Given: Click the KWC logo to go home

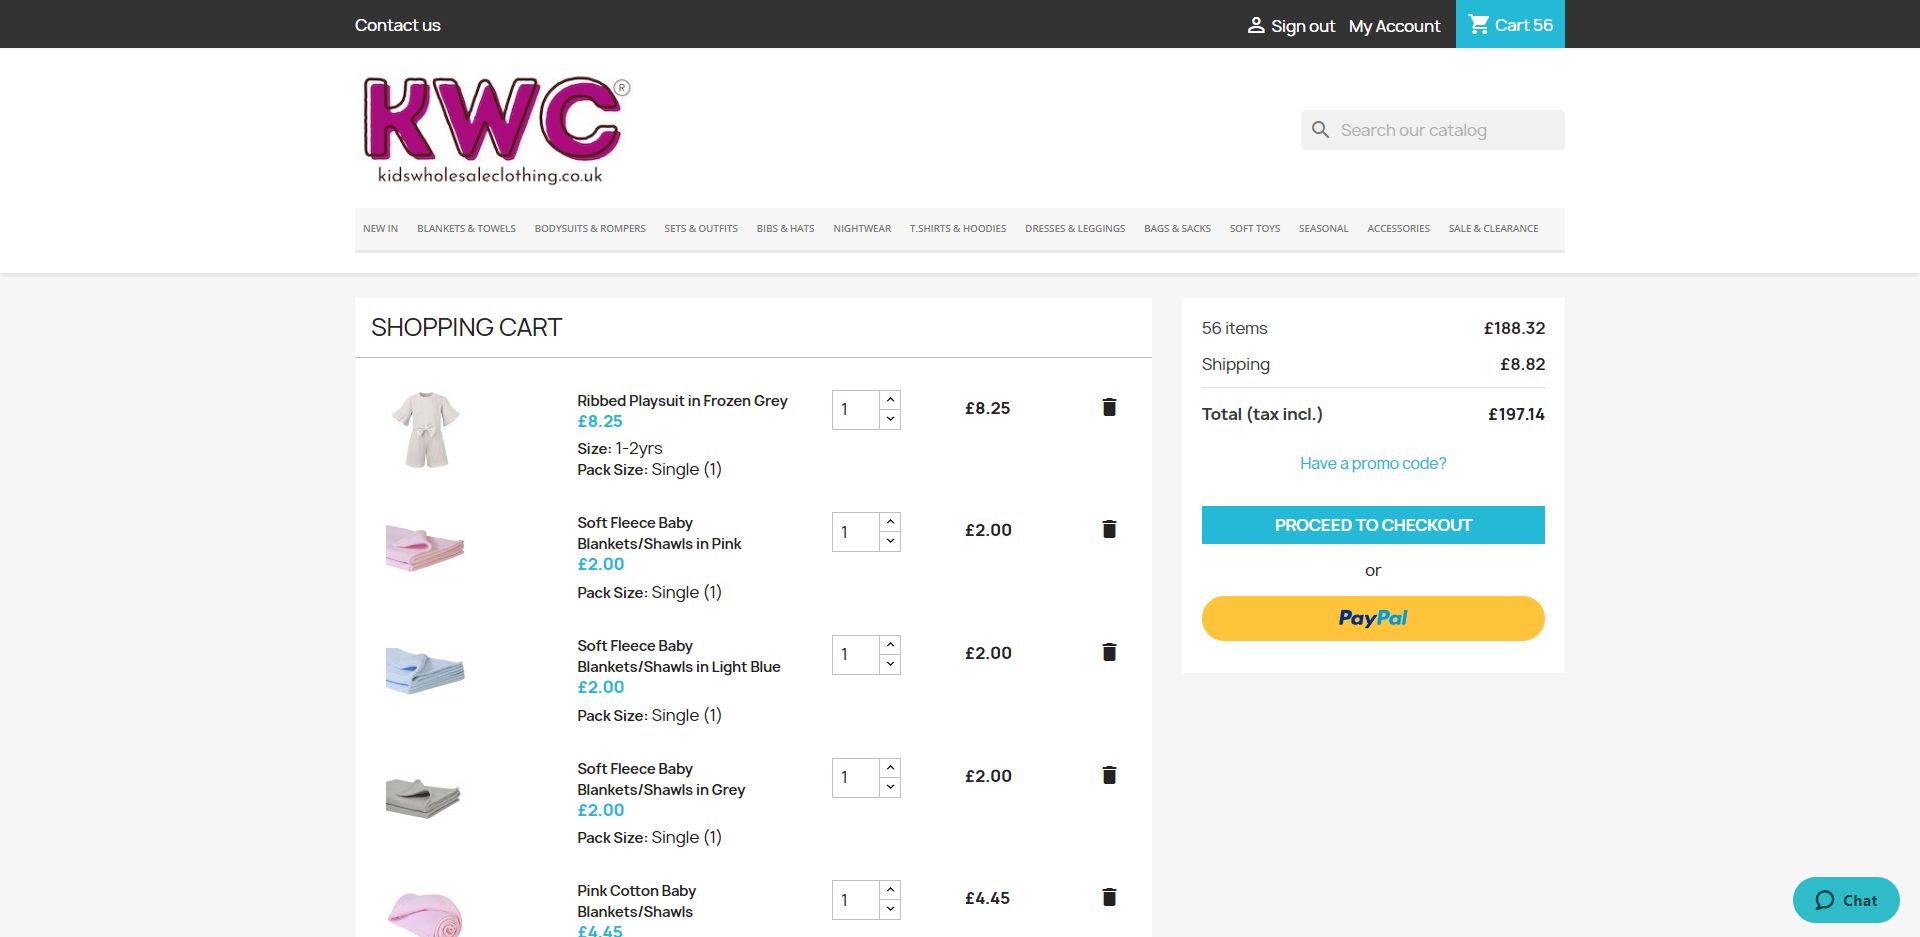Looking at the screenshot, I should [x=496, y=130].
